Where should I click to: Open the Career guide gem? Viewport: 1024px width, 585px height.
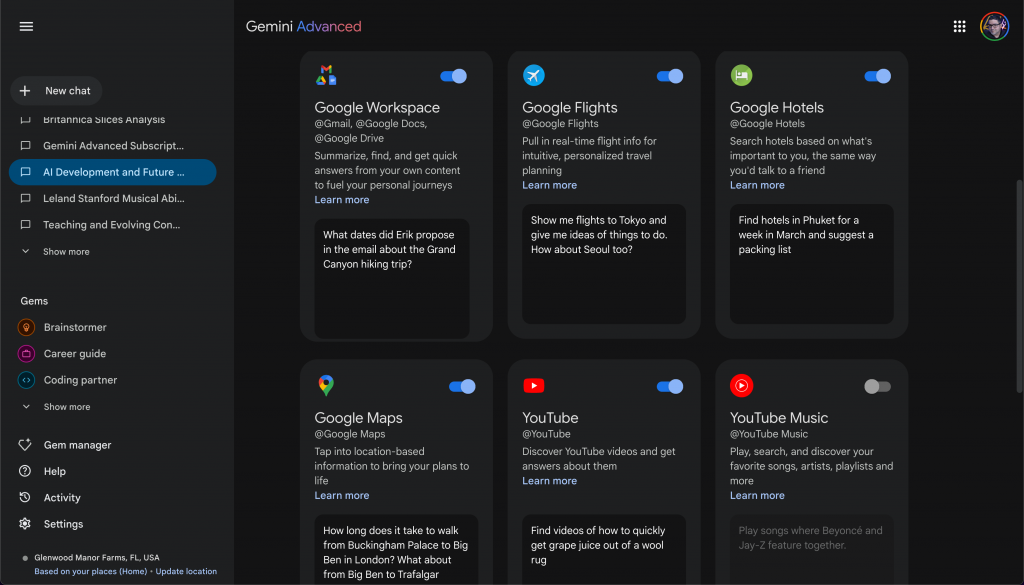pyautogui.click(x=74, y=354)
